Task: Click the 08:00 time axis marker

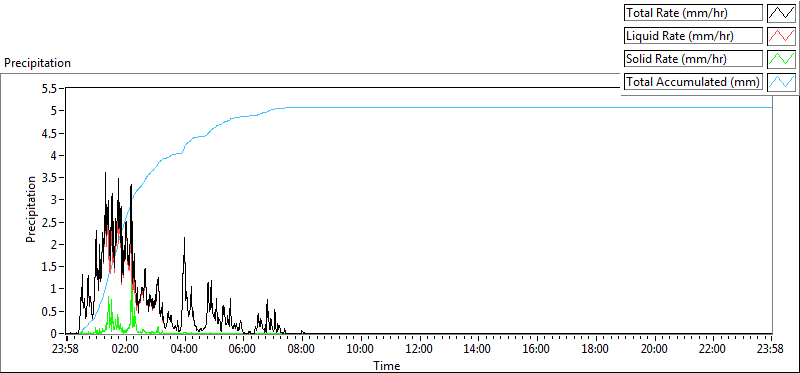Action: (x=302, y=350)
